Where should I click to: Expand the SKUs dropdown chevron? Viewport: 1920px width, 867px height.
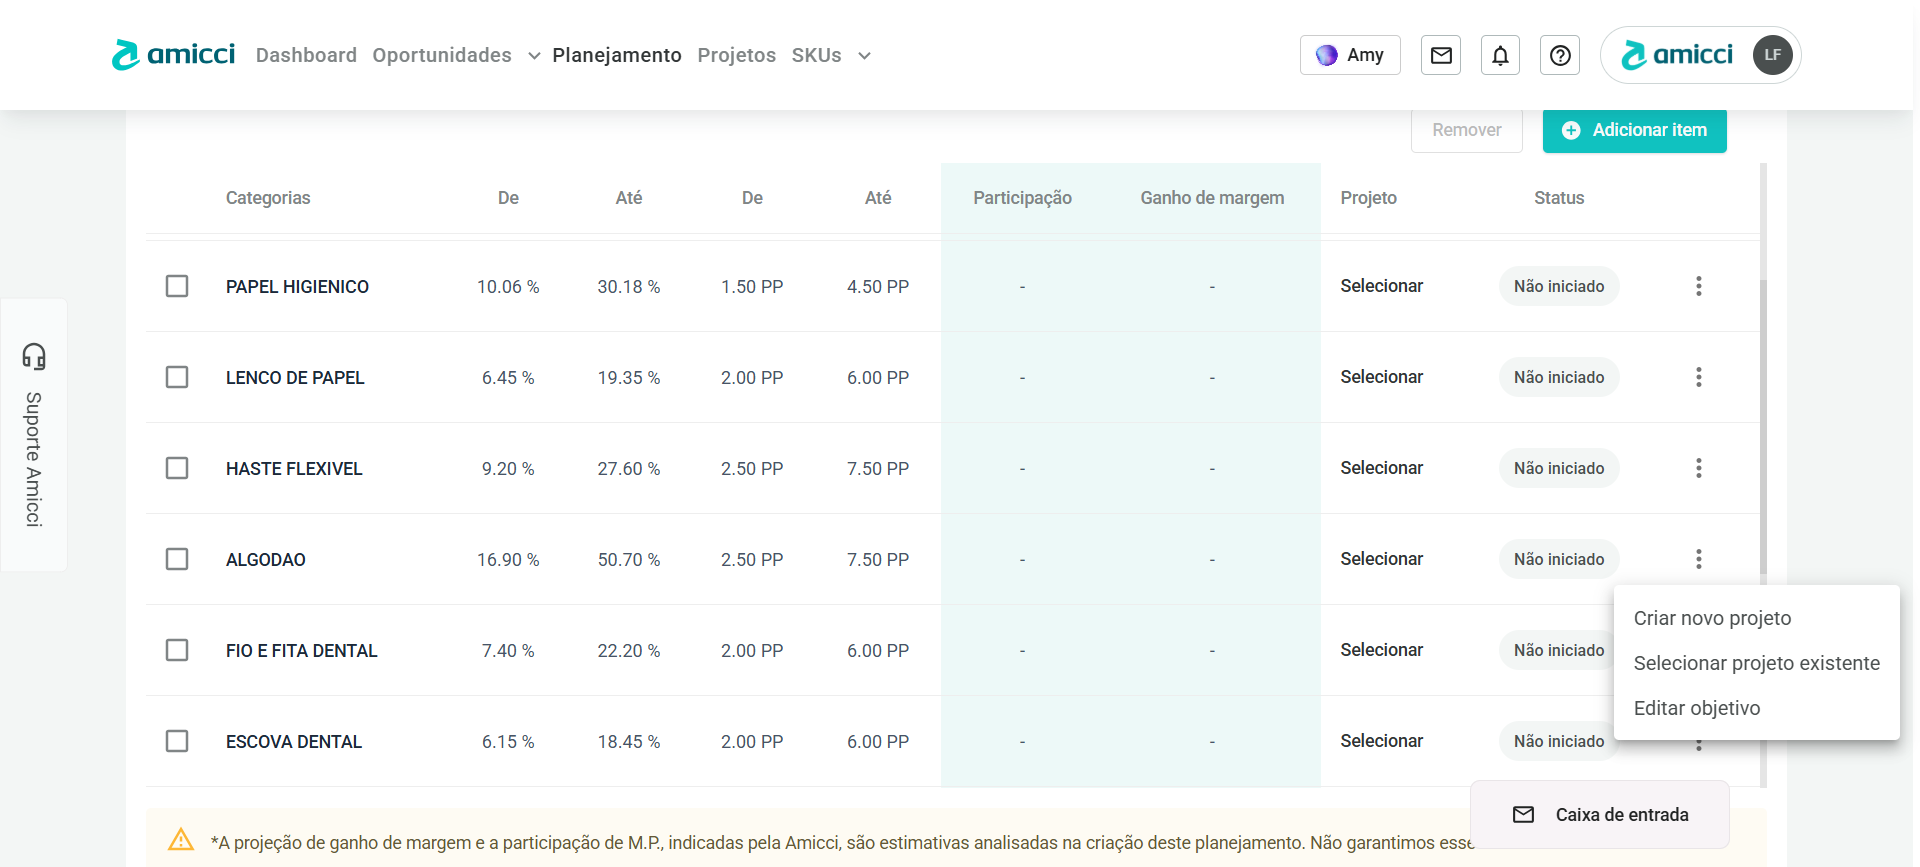864,56
